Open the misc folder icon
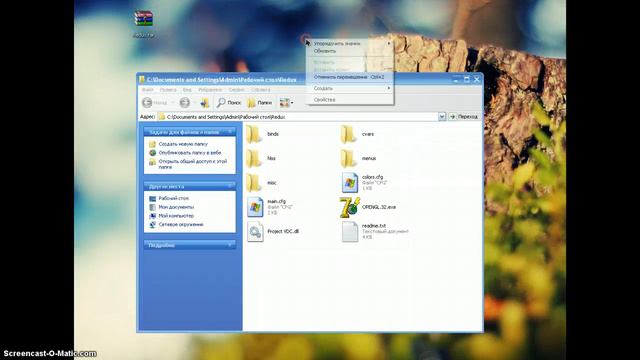This screenshot has width=640, height=360. (254, 183)
